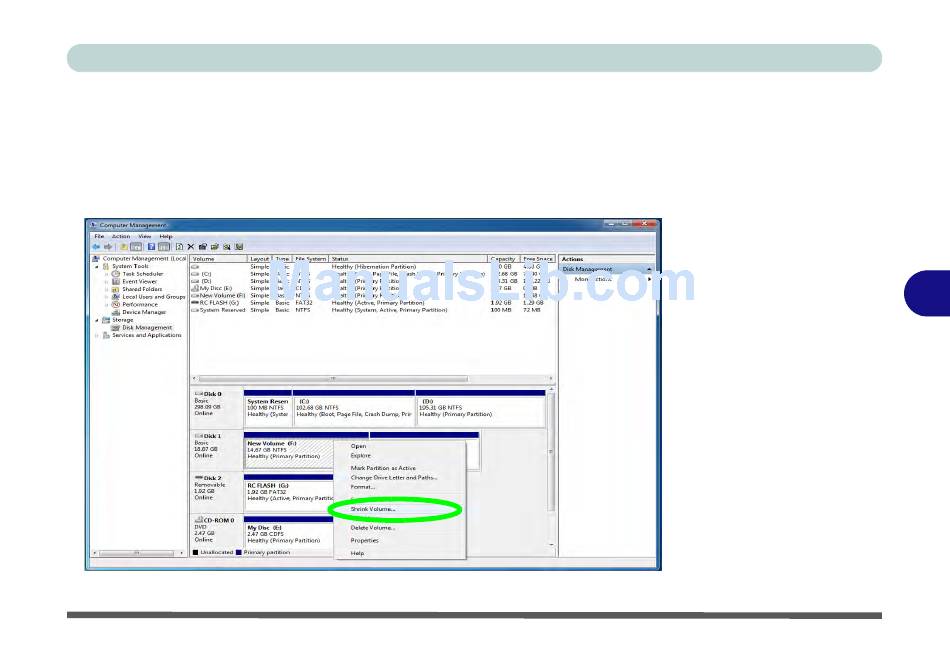950x669 pixels.
Task: Collapse the Disk Management actions section
Action: click(x=649, y=269)
